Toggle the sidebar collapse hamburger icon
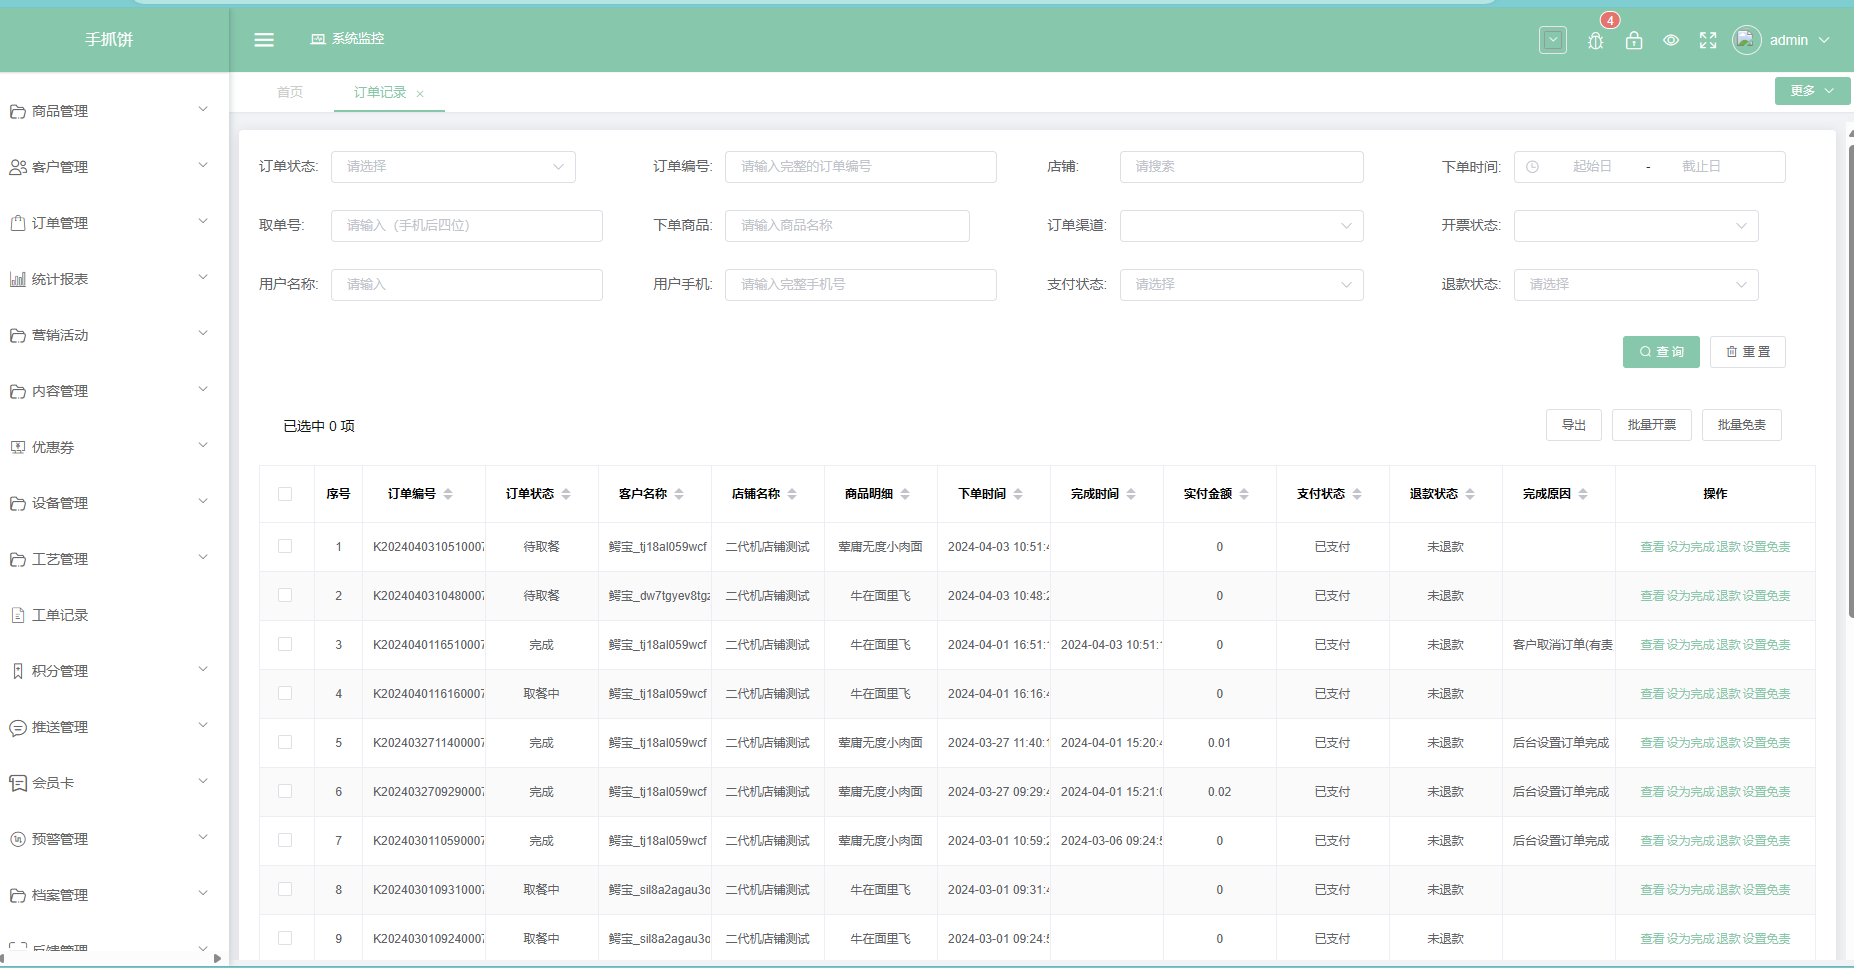Screen dimensions: 1854x968 coord(264,40)
